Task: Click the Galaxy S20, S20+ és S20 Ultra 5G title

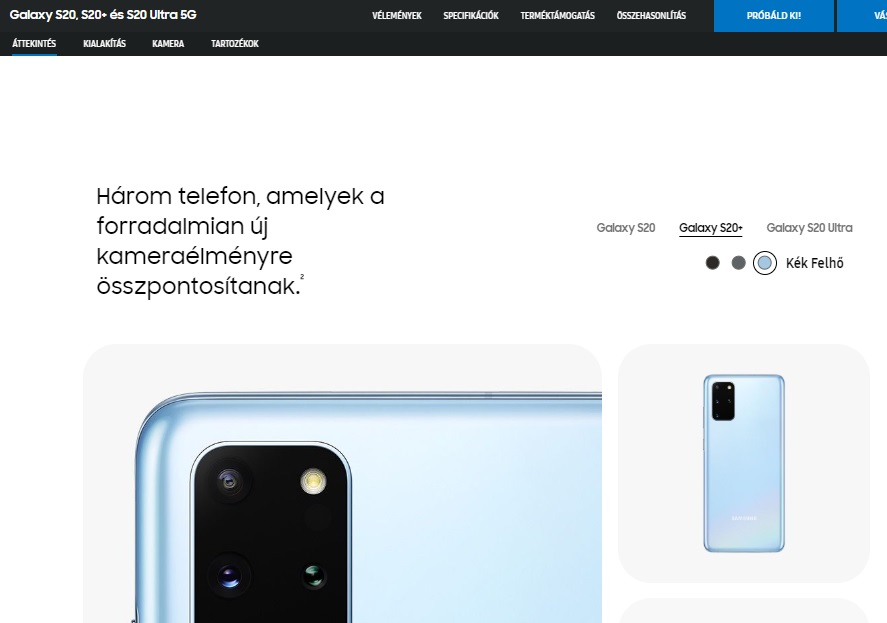Action: coord(103,15)
